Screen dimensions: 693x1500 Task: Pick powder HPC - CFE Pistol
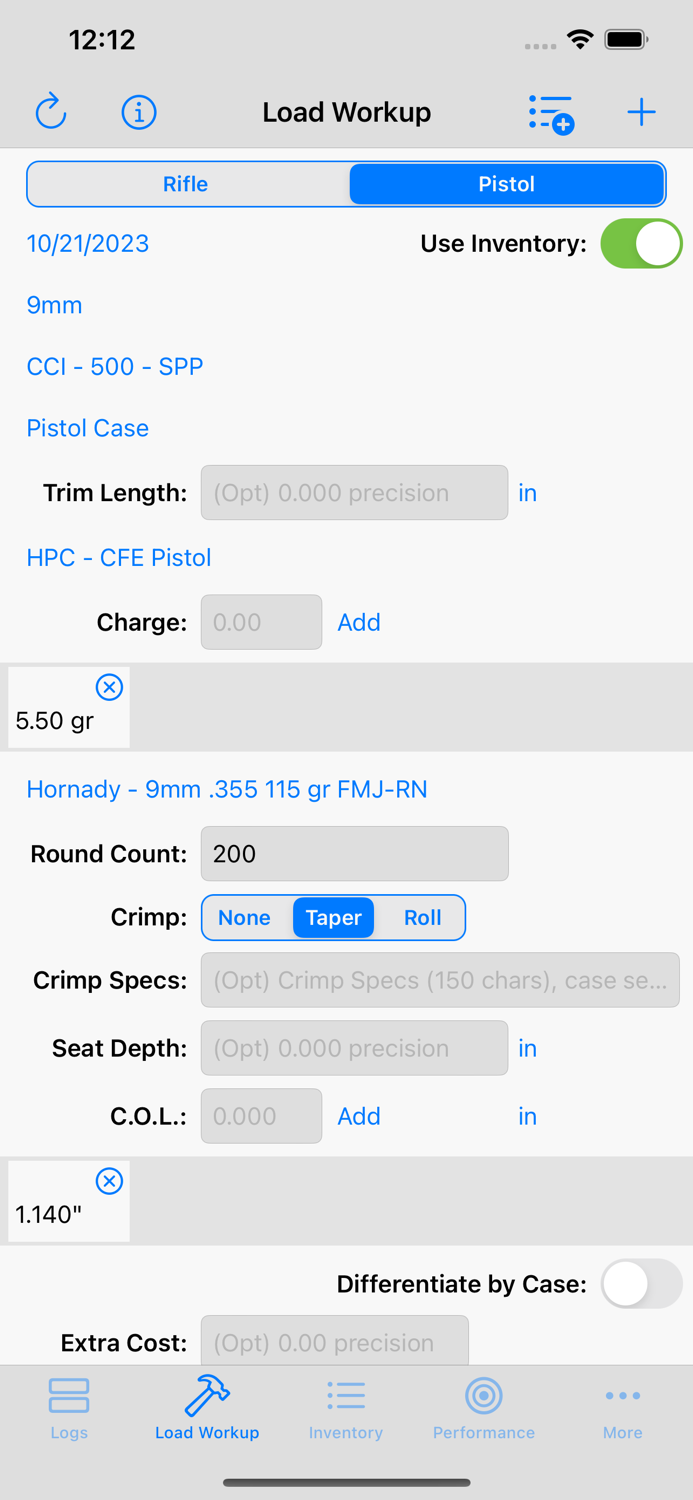119,557
